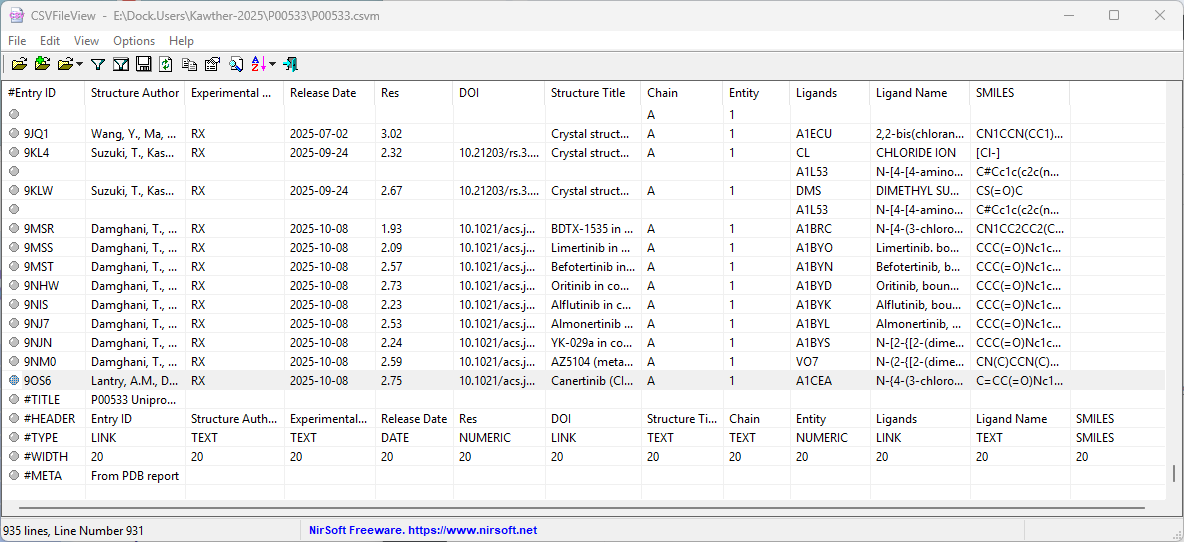1184x542 pixels.
Task: Click the Exit door icon
Action: [291, 65]
